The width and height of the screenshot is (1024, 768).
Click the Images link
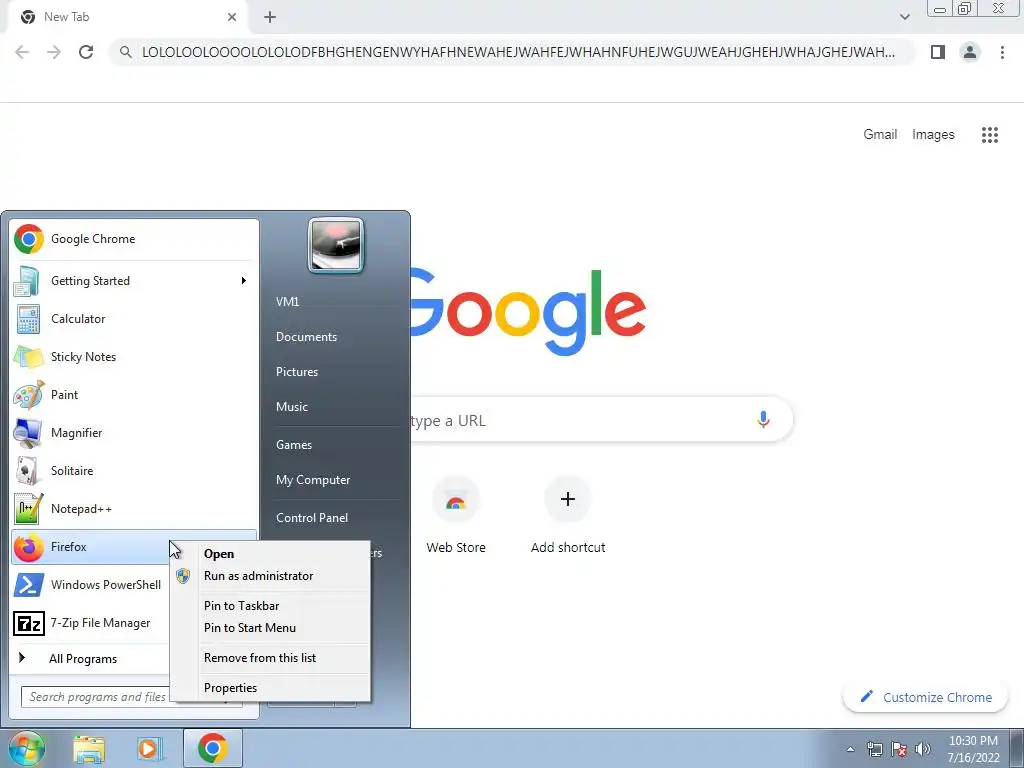[x=933, y=135]
